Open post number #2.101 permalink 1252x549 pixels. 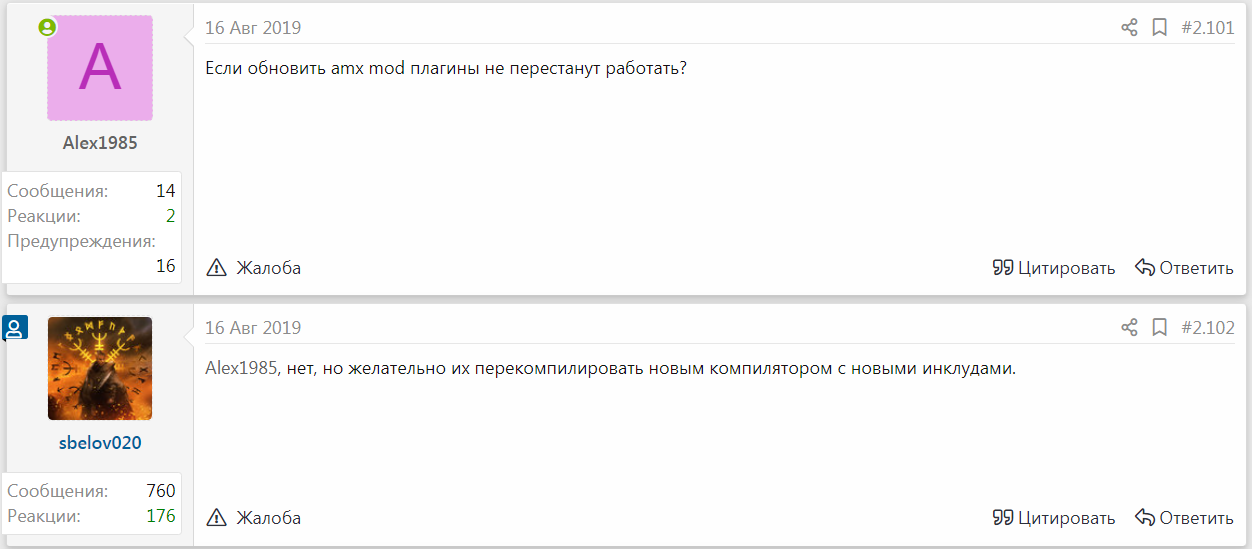tap(1208, 28)
